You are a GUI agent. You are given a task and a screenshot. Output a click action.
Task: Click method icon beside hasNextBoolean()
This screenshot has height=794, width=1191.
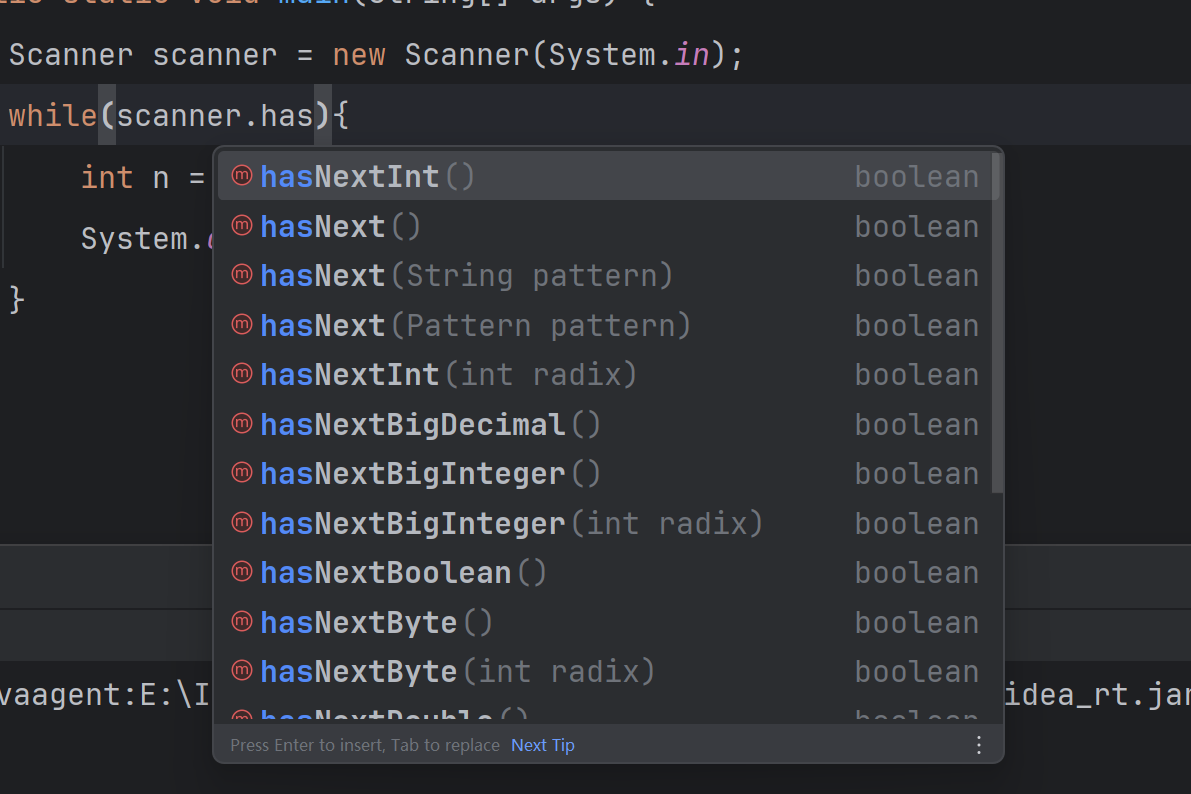(242, 571)
